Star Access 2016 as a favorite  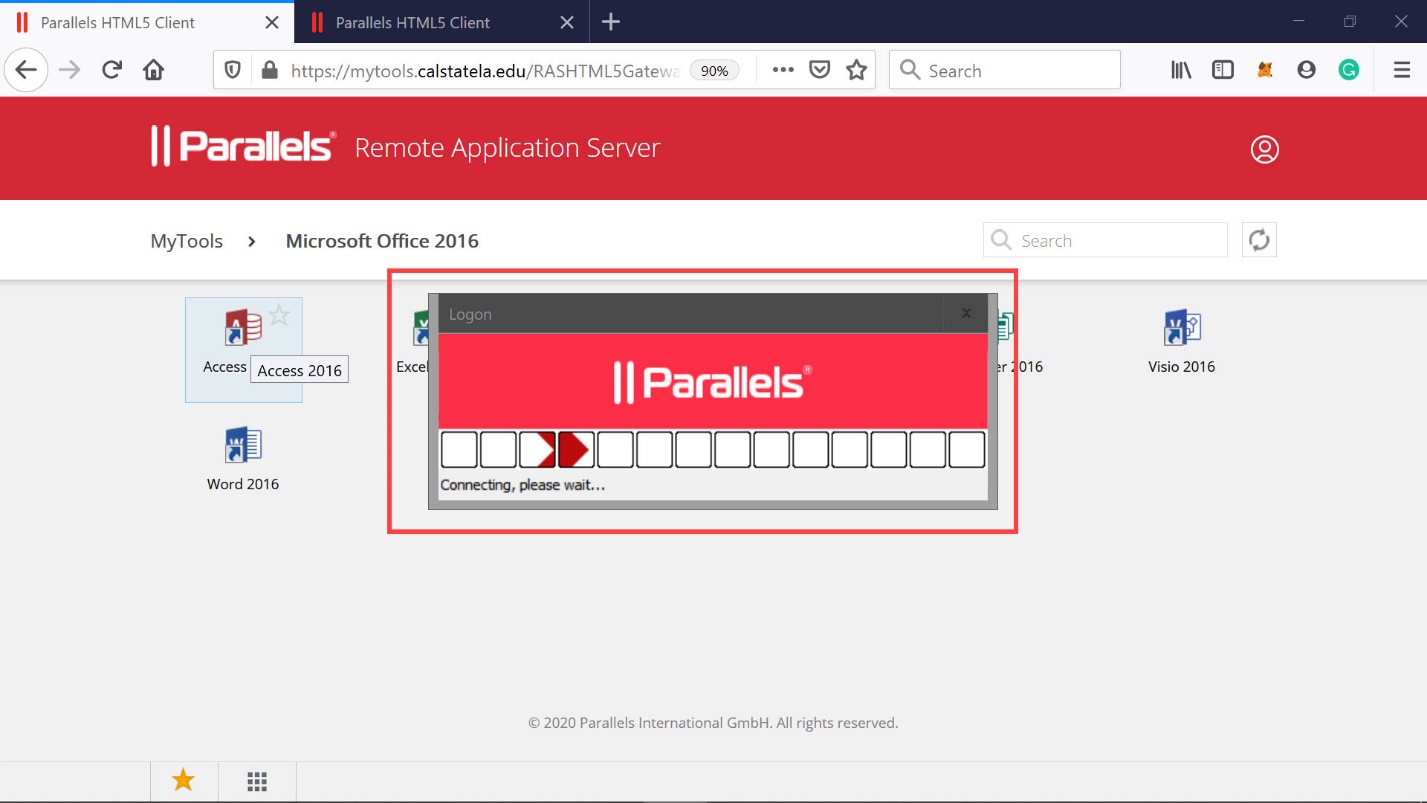coord(280,316)
